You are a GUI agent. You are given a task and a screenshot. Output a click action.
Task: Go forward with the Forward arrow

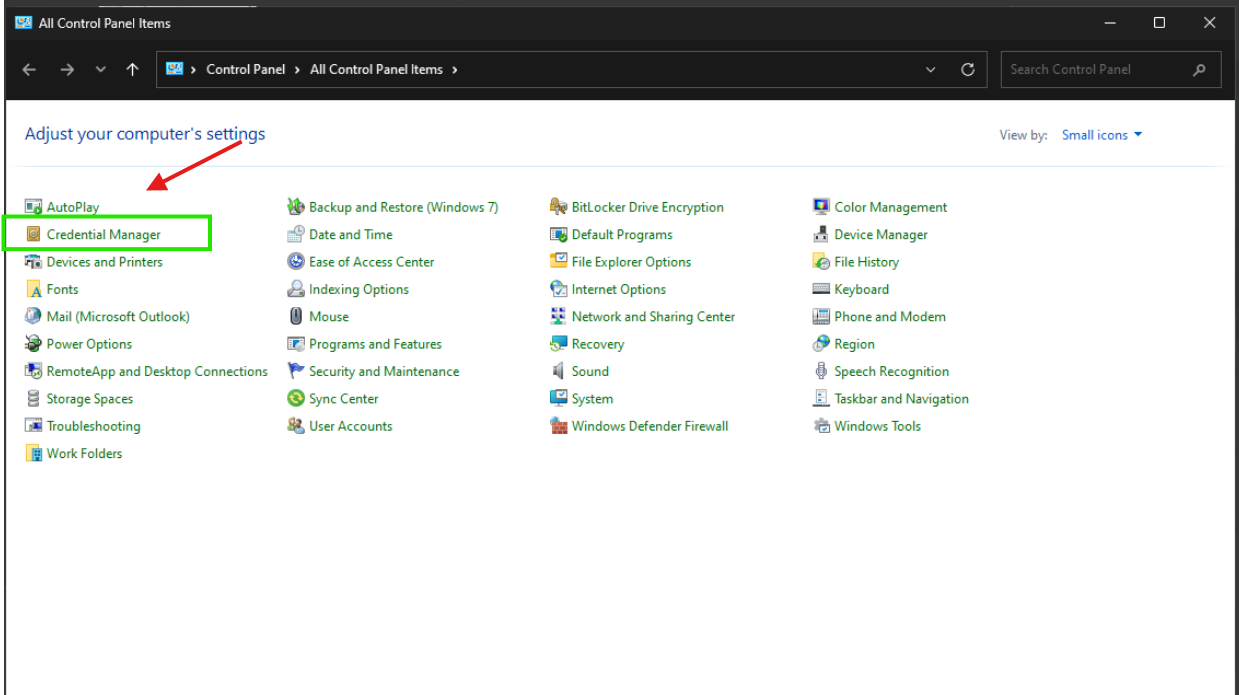tap(67, 70)
